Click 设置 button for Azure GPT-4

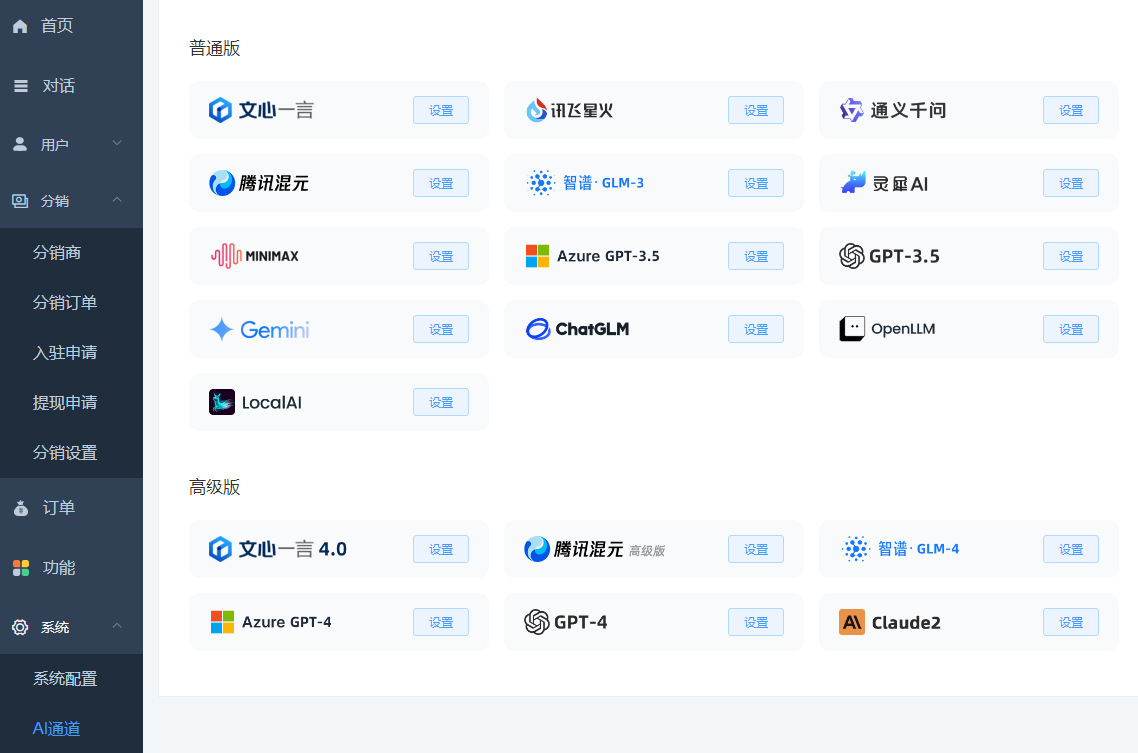(441, 622)
